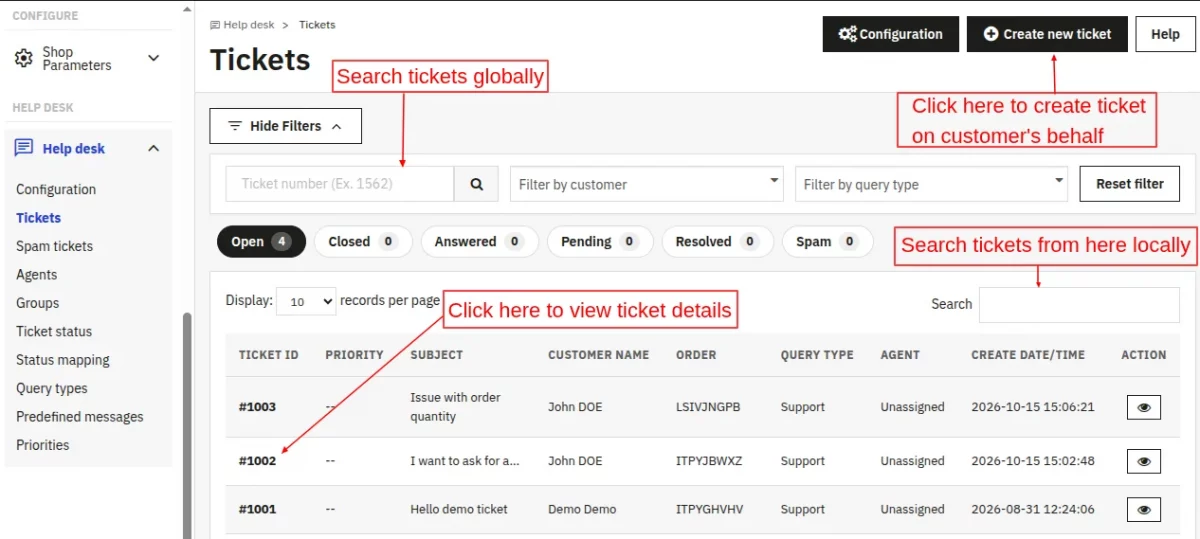
Task: Click the Help button
Action: coord(1165,34)
